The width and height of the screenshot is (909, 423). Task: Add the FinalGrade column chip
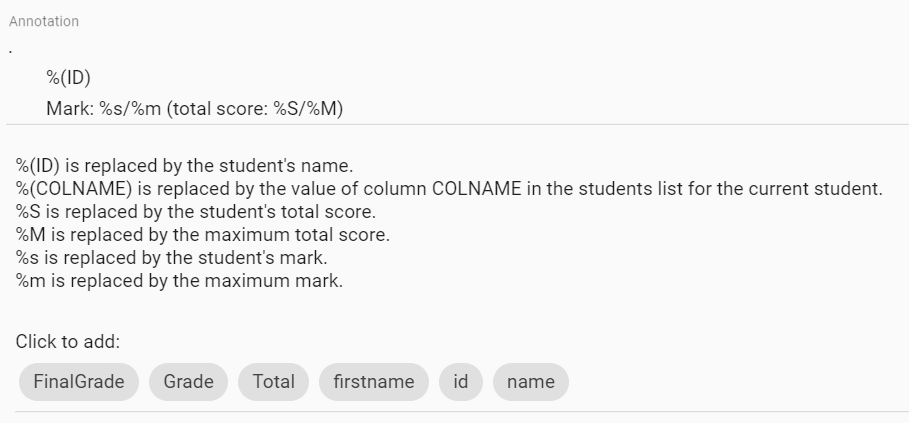click(79, 382)
